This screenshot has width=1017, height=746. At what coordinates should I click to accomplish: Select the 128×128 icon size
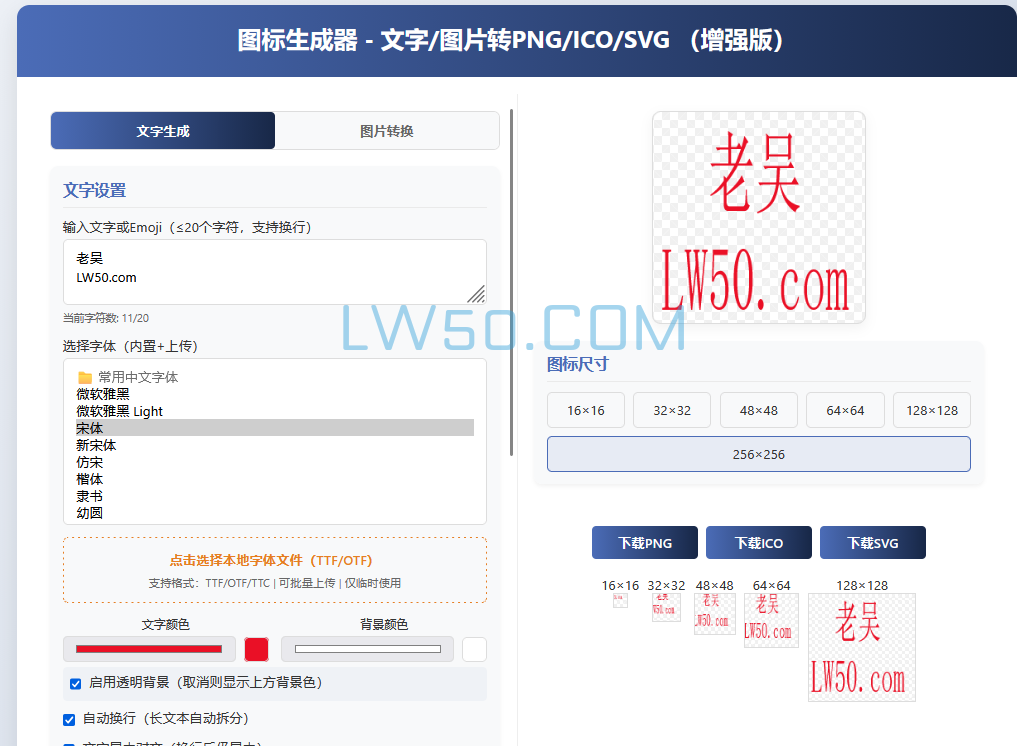coord(931,409)
